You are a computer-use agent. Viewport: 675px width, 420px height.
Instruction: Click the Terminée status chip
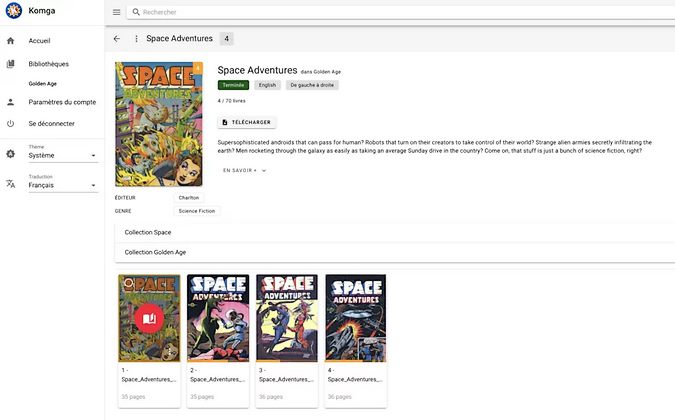pyautogui.click(x=233, y=85)
